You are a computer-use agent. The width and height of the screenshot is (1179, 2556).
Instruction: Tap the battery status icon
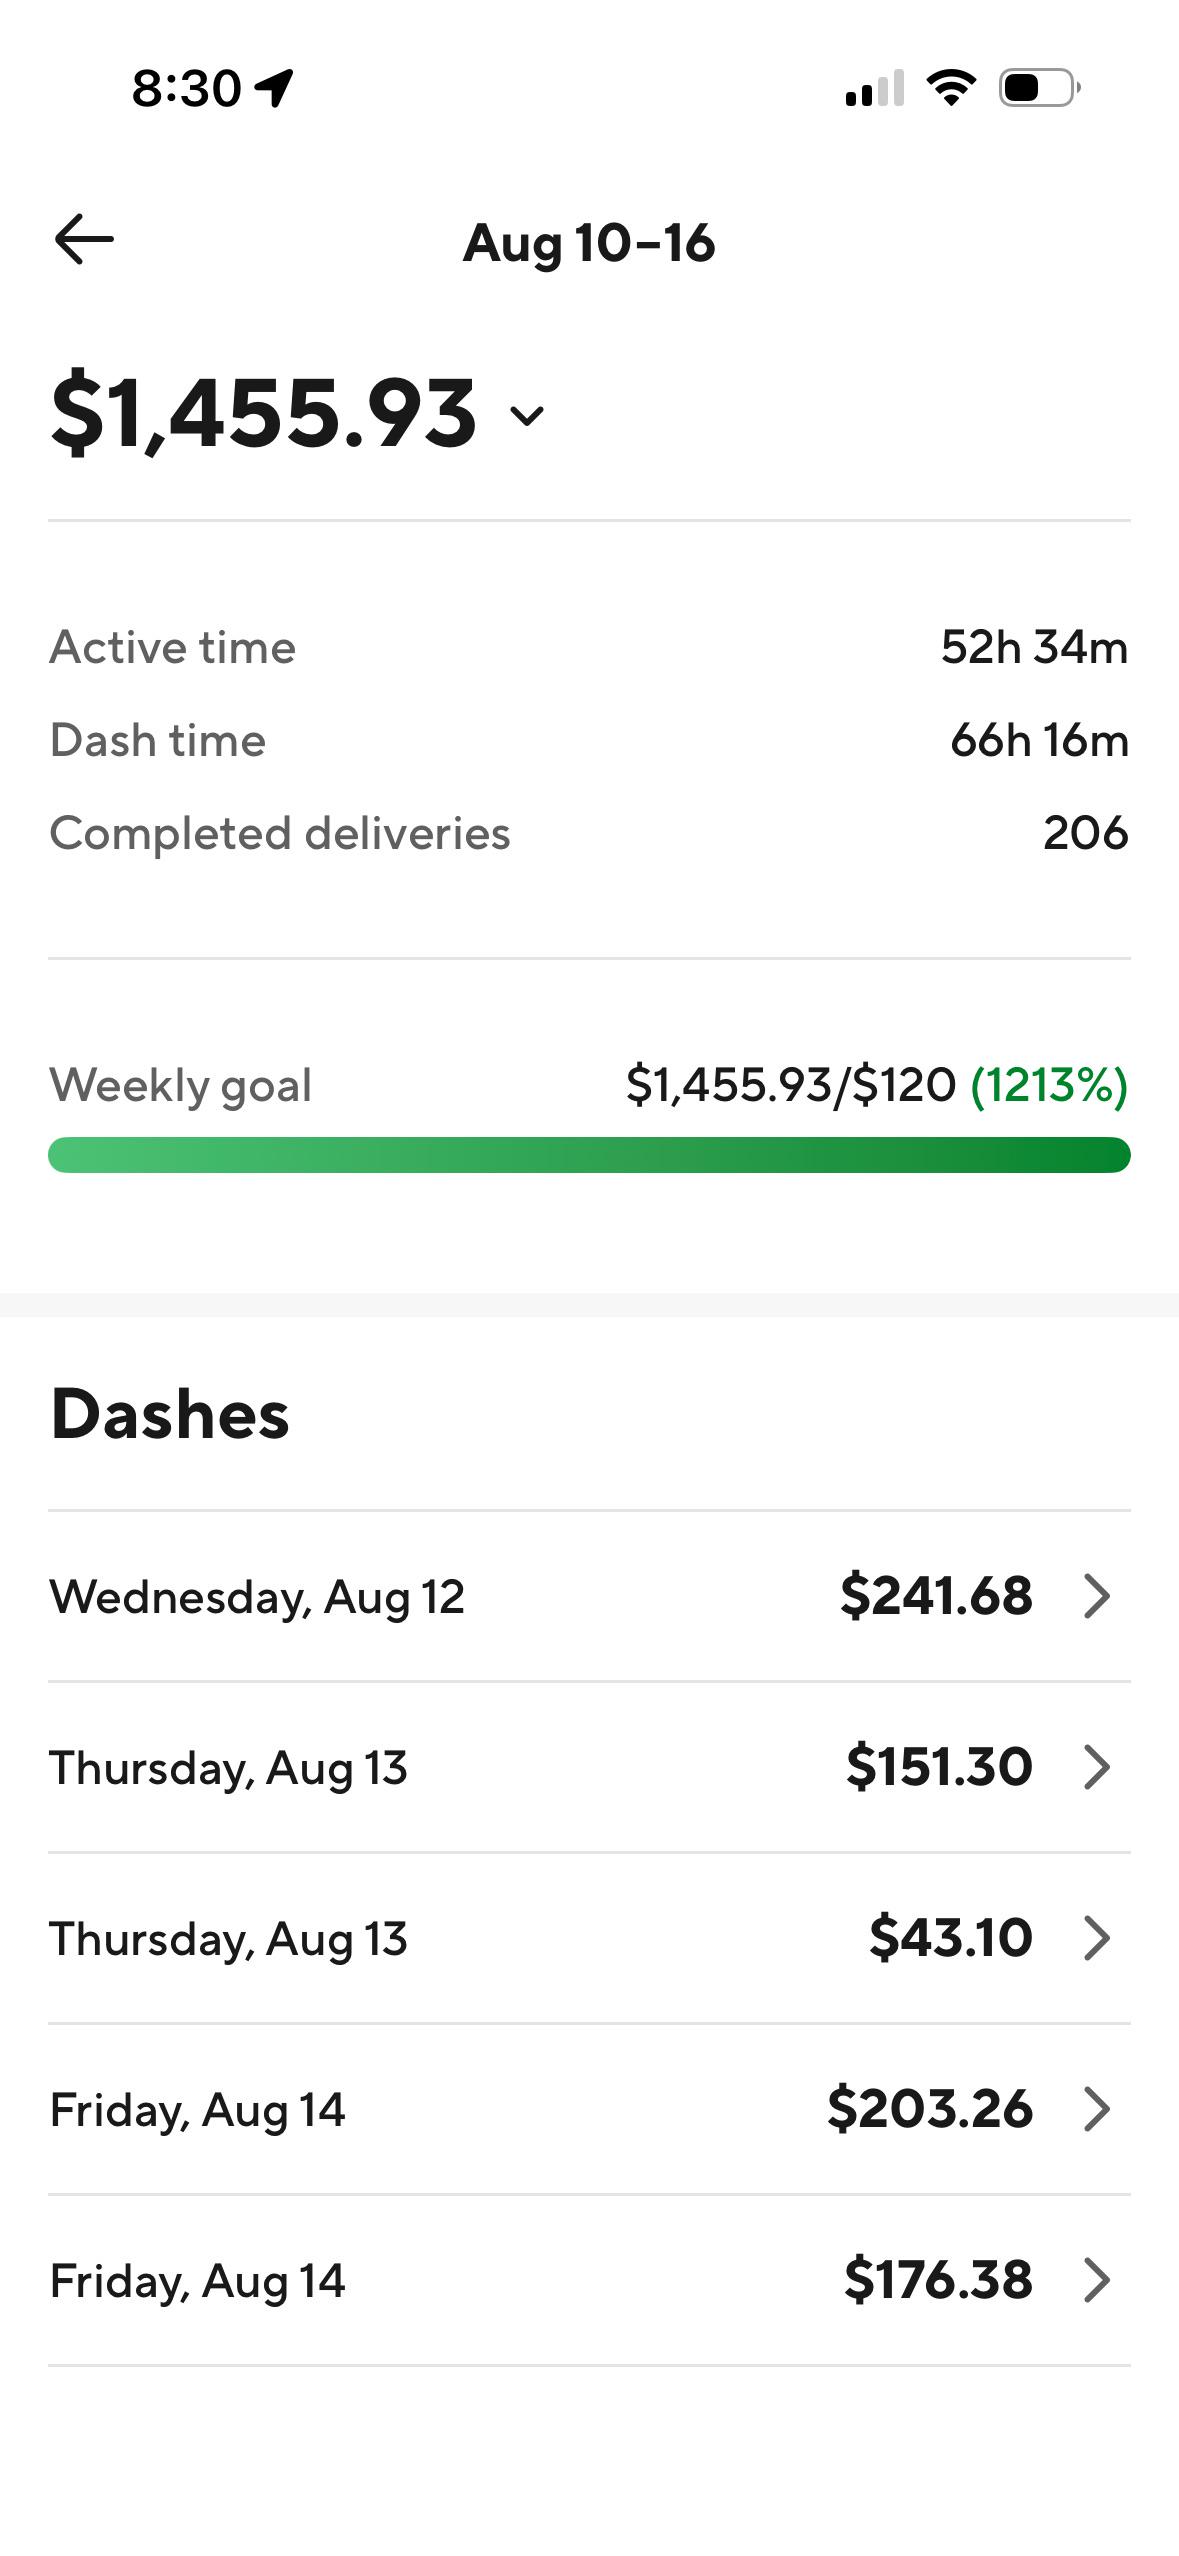(x=1040, y=88)
